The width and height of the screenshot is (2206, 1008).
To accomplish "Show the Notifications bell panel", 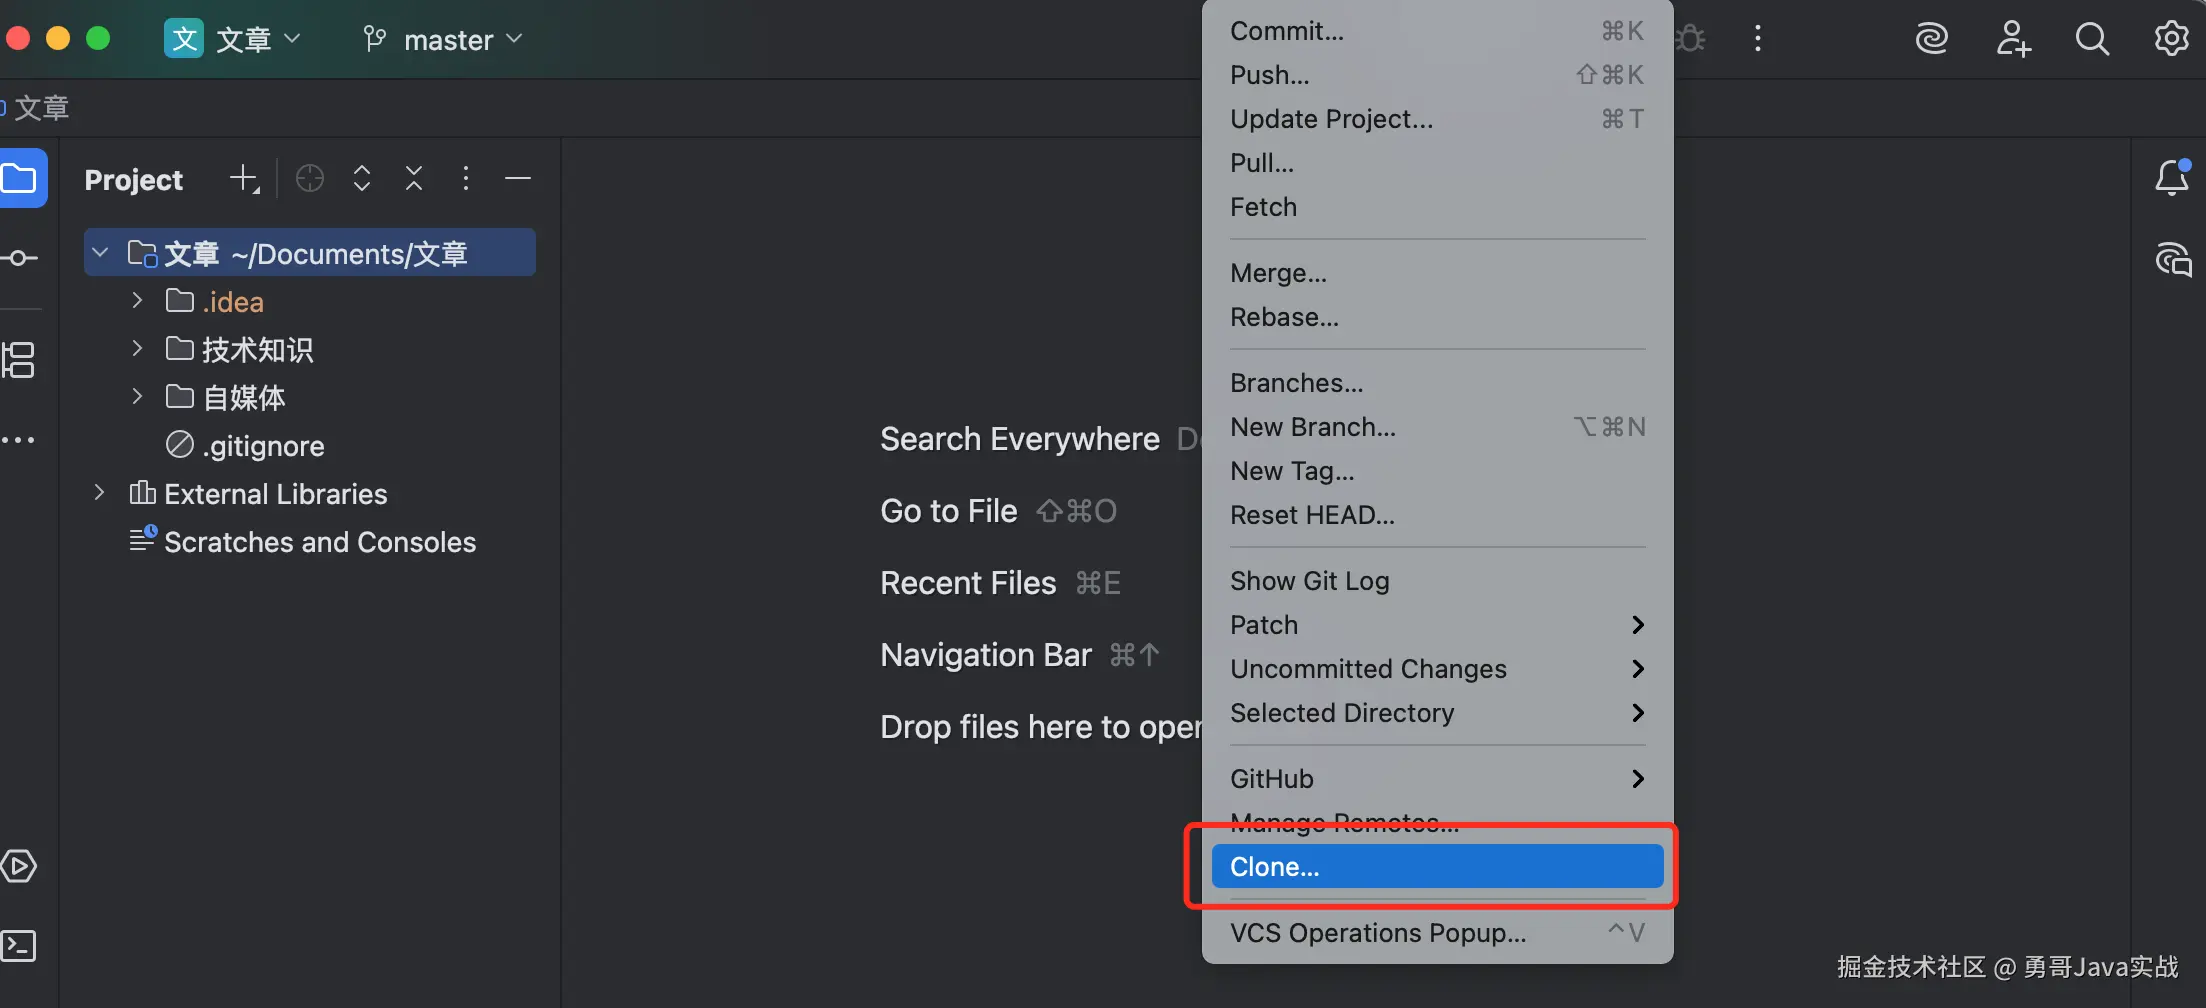I will click(x=2171, y=179).
